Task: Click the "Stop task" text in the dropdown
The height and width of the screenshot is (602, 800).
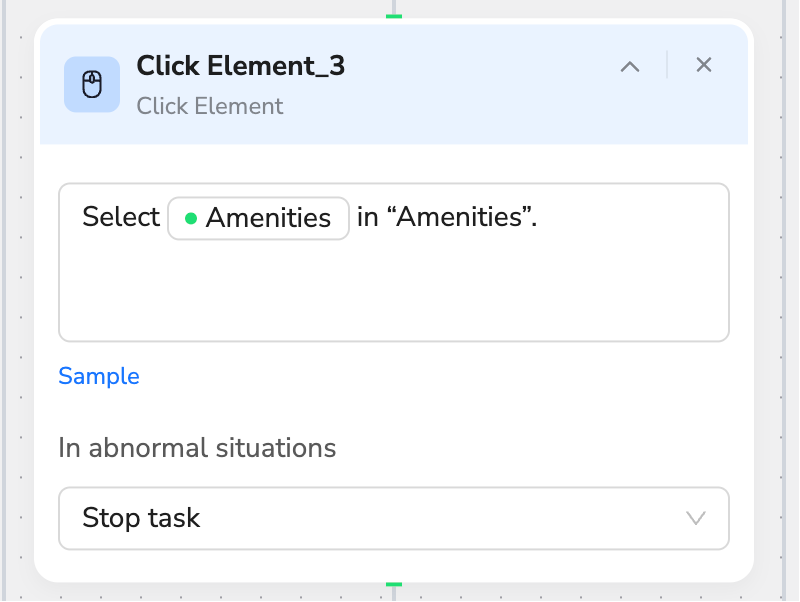Action: [141, 518]
